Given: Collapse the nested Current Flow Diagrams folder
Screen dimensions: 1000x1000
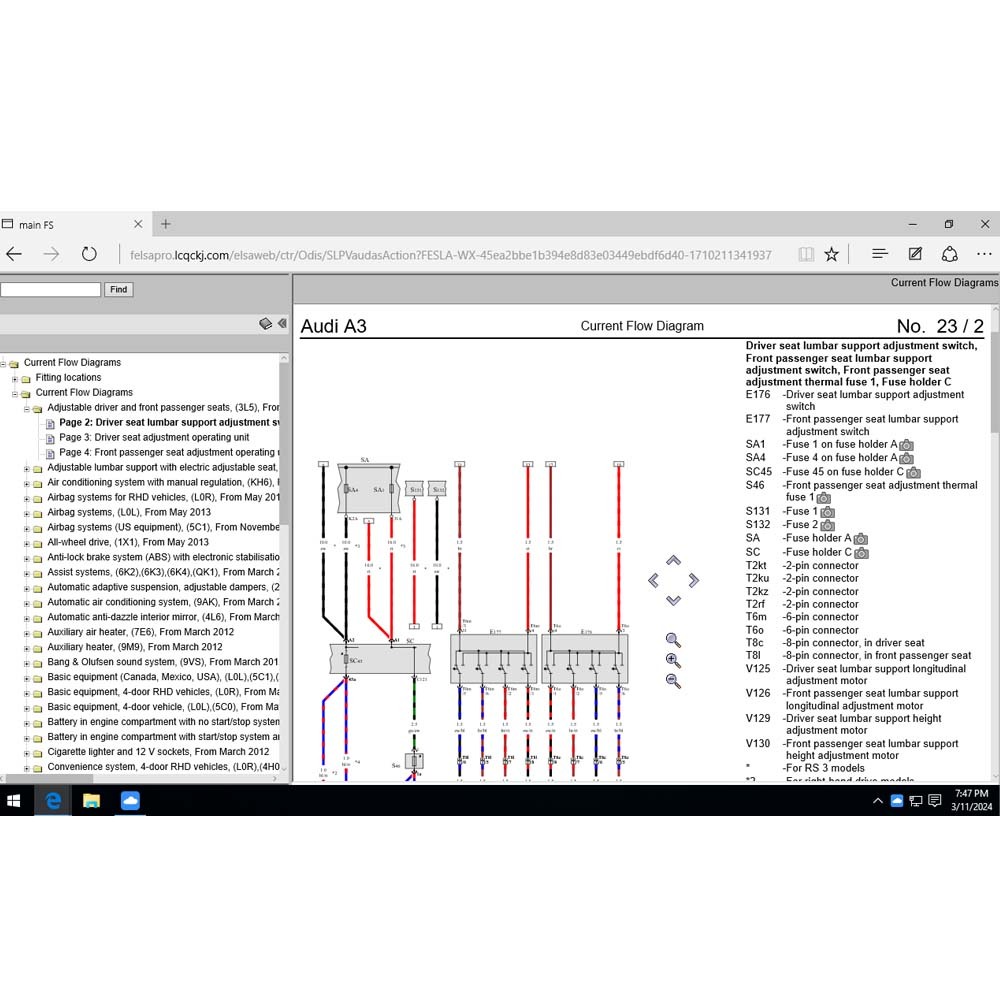Looking at the screenshot, I should pos(15,394).
